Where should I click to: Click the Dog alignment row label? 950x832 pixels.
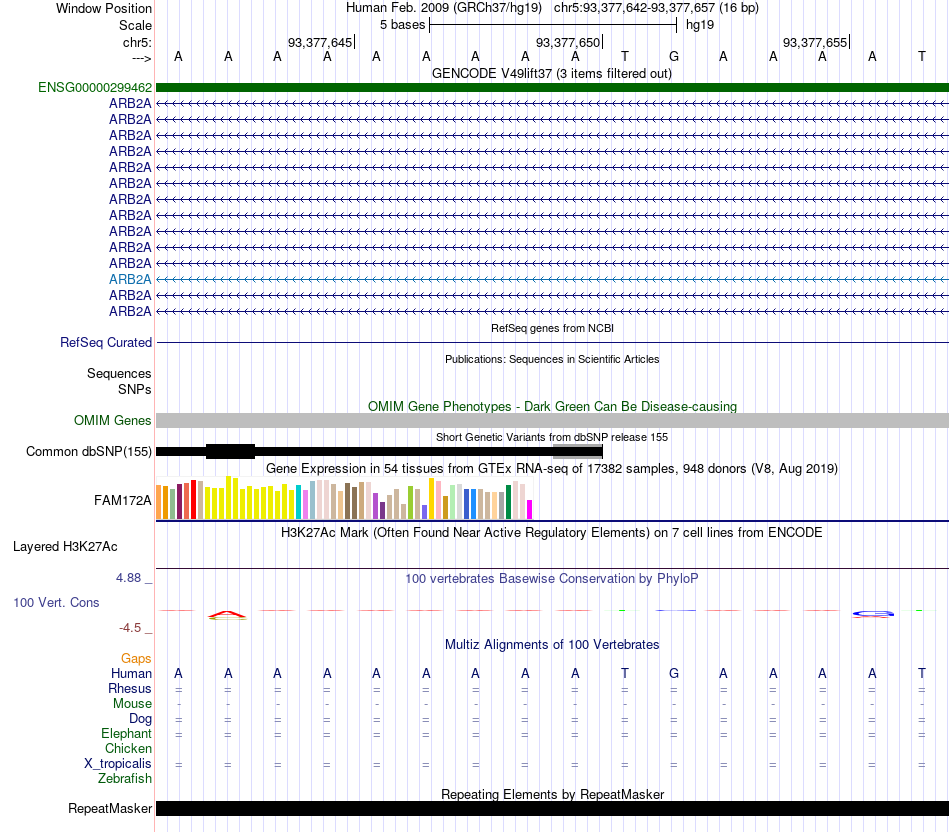[x=140, y=719]
